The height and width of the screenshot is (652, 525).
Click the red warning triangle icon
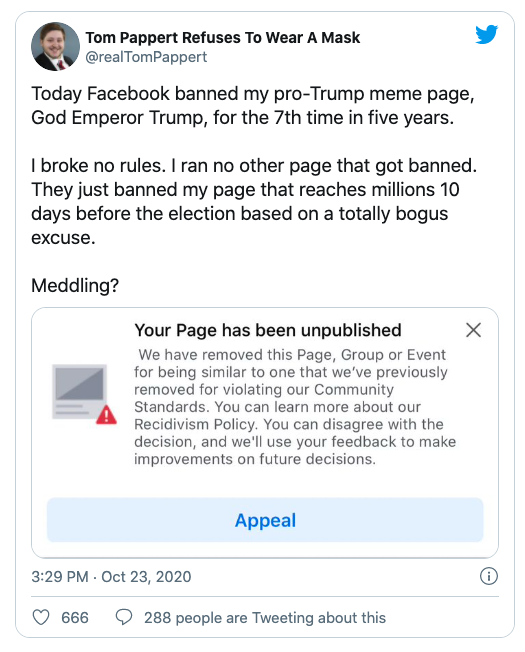click(106, 415)
